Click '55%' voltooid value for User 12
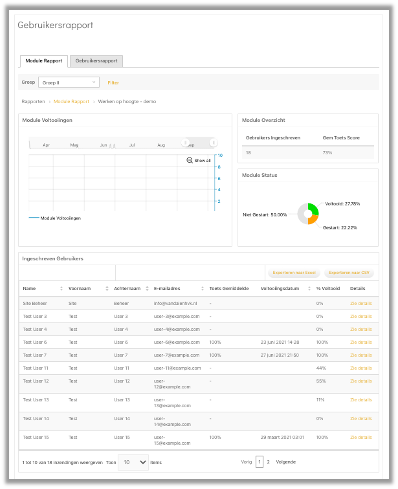The height and width of the screenshot is (489, 398). pos(321,381)
